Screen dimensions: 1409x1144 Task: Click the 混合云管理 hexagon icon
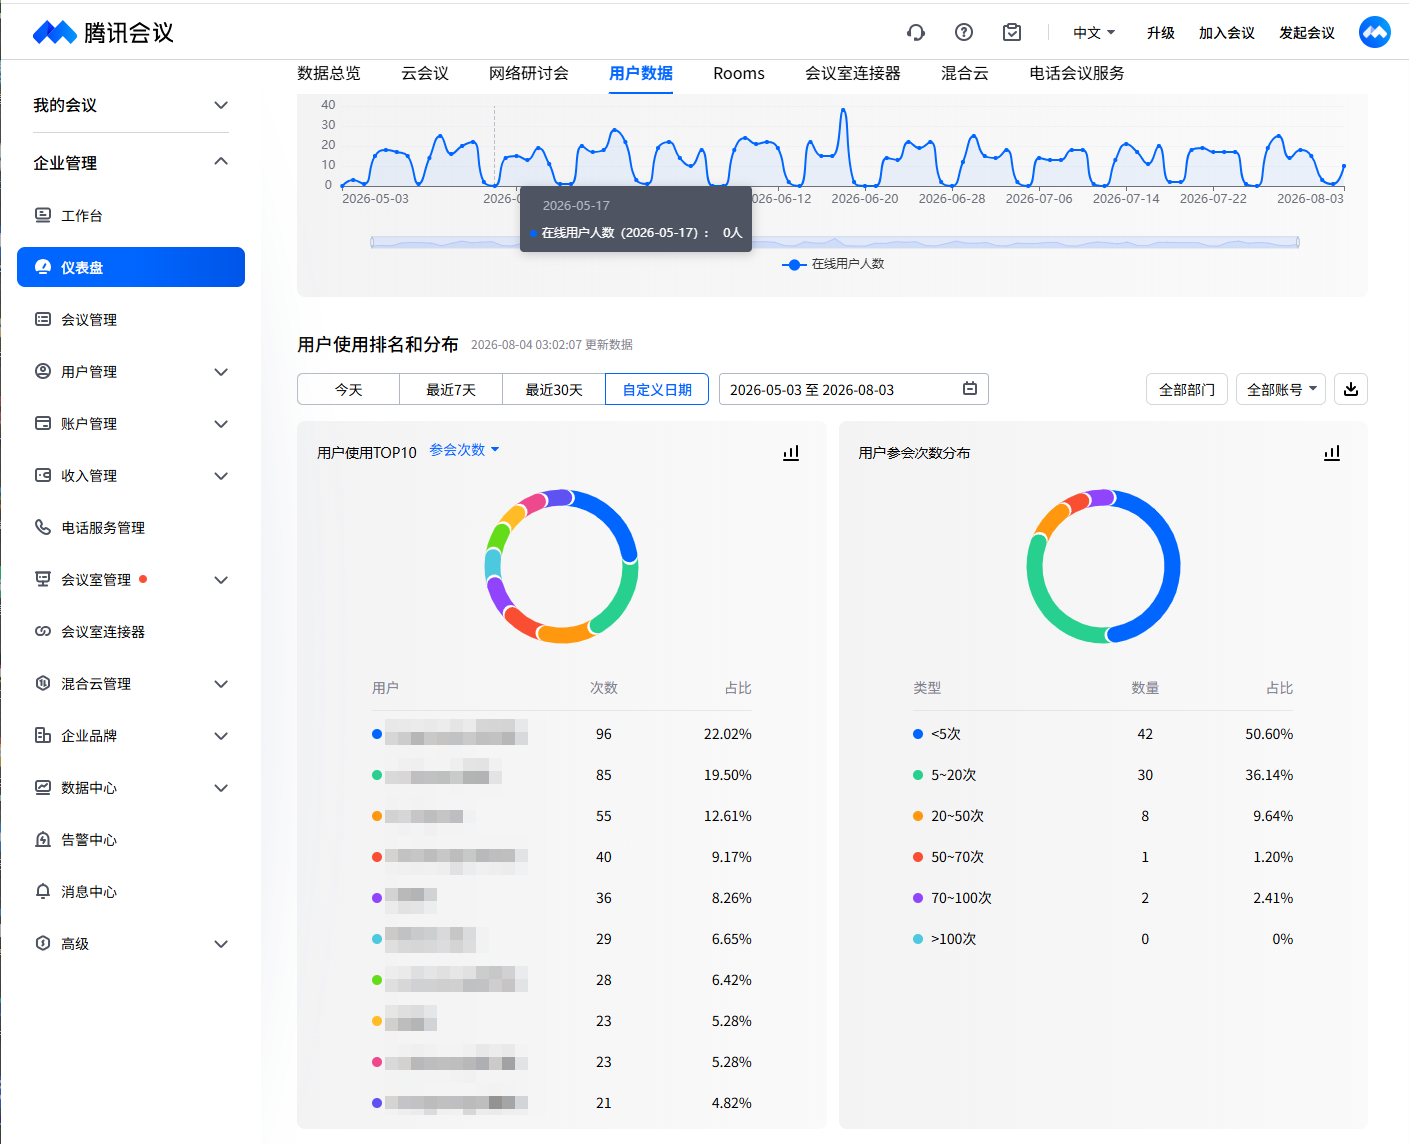pyautogui.click(x=43, y=683)
